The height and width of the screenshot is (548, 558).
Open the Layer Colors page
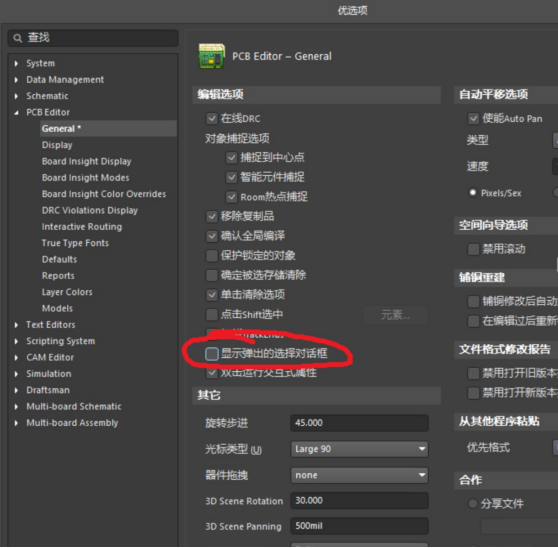point(67,292)
